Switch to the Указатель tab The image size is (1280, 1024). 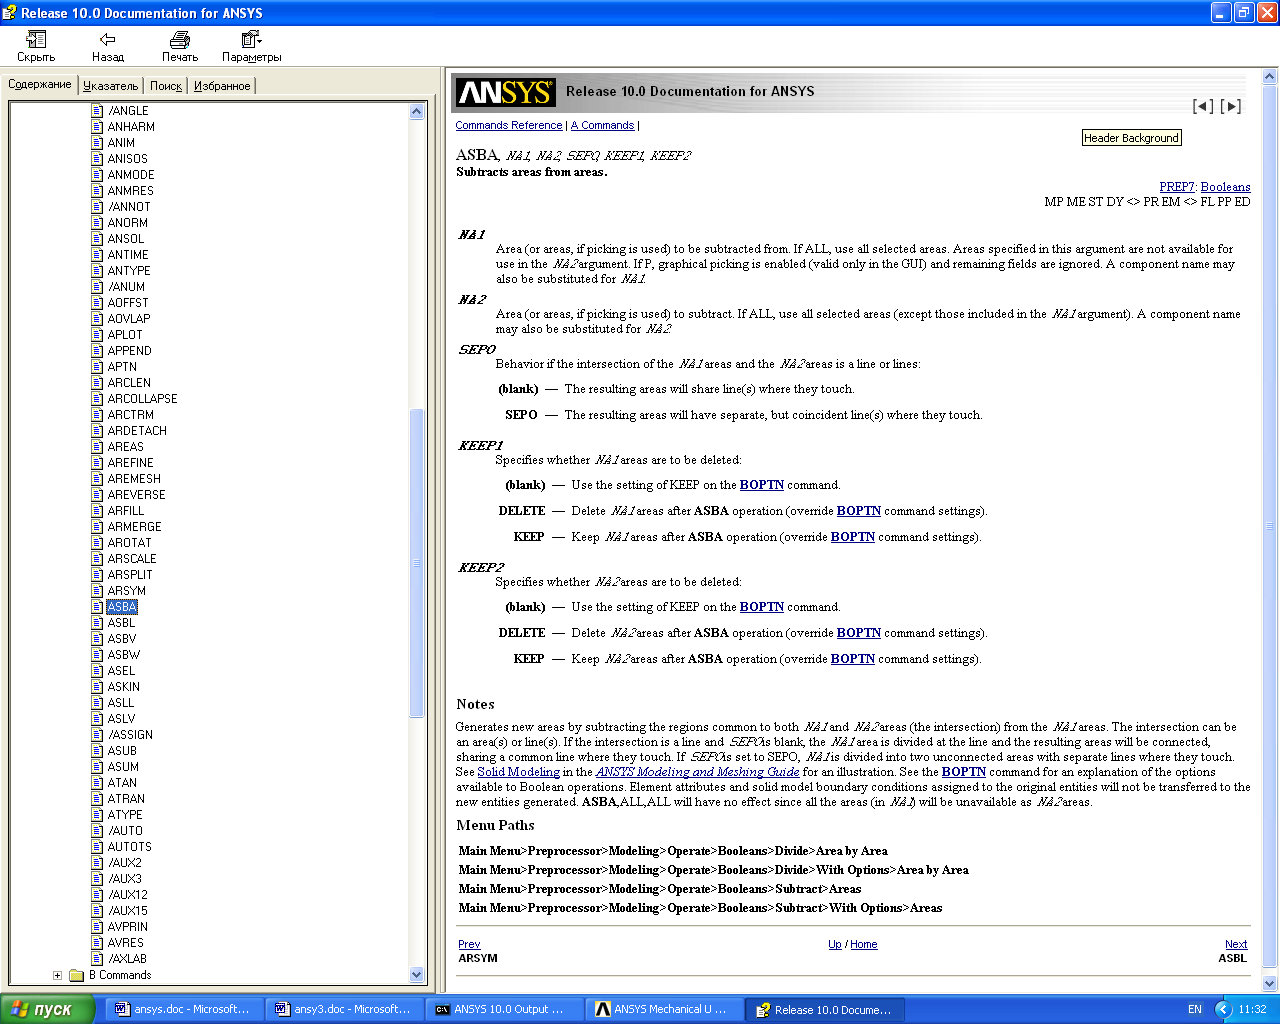click(x=110, y=86)
